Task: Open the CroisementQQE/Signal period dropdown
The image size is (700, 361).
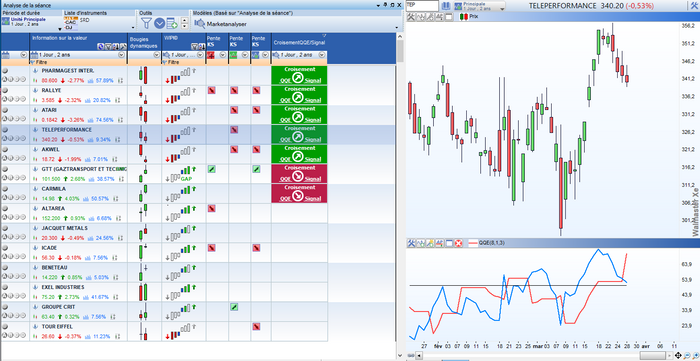Action: point(321,55)
